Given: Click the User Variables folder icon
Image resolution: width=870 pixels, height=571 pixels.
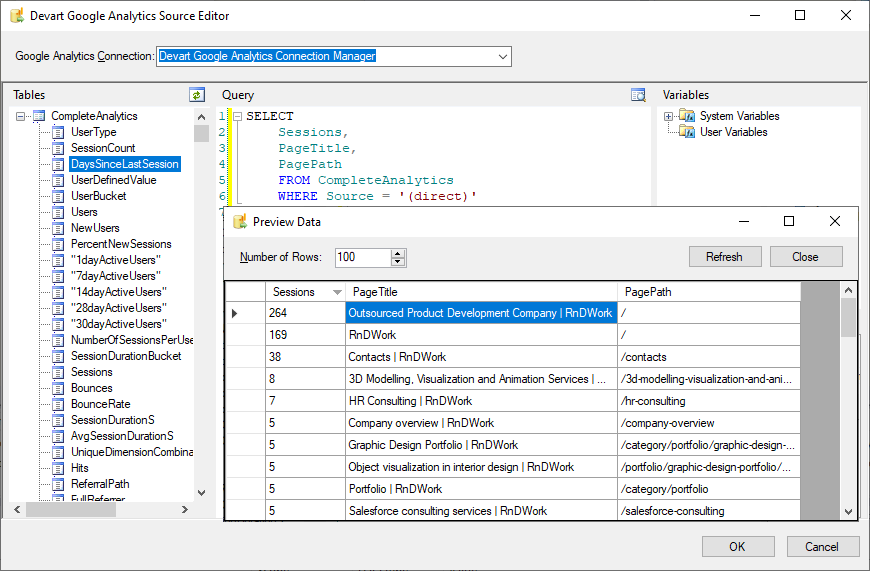Looking at the screenshot, I should point(687,132).
